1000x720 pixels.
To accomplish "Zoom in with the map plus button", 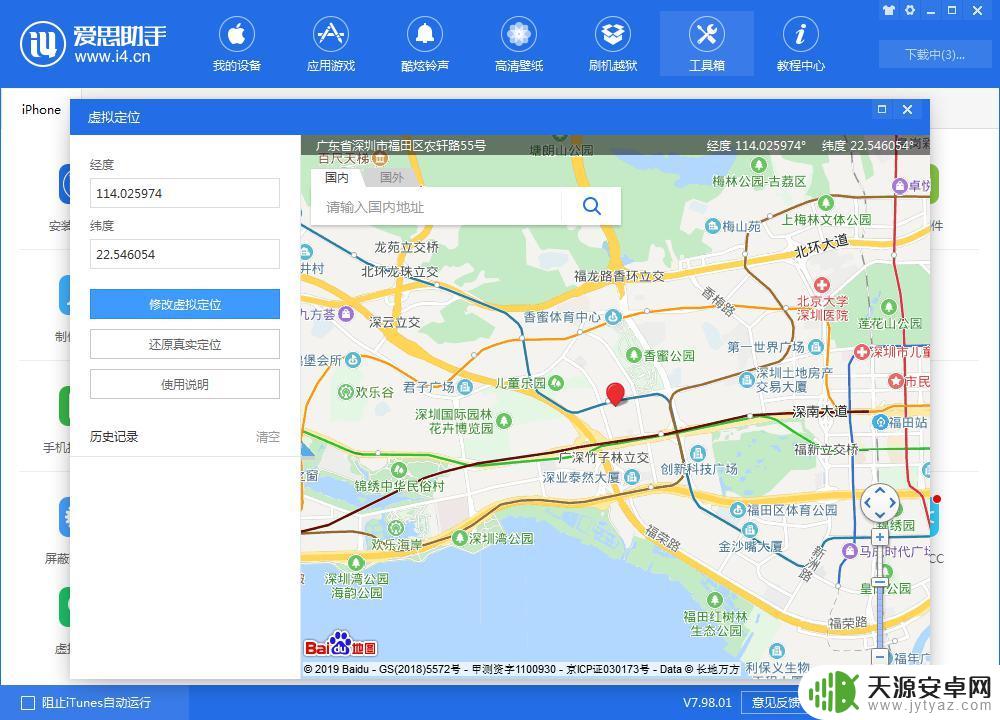I will click(x=879, y=538).
